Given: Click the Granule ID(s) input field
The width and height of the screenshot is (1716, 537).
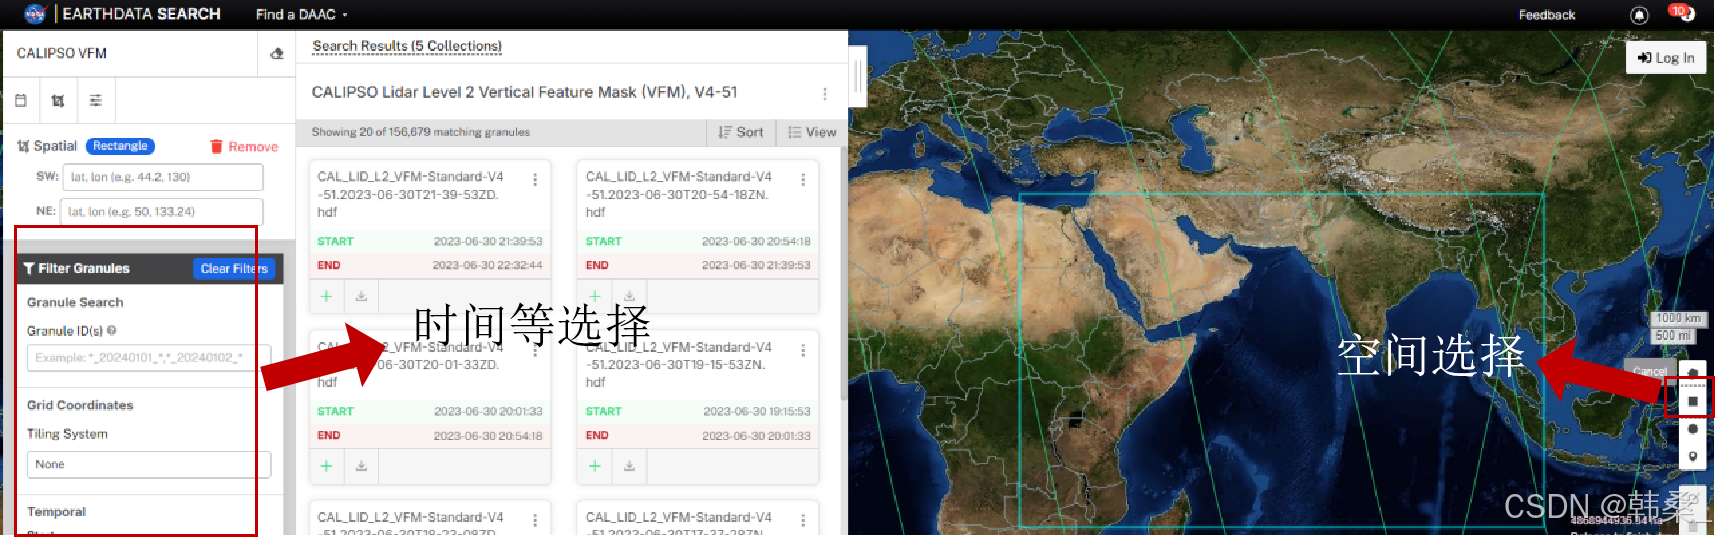Looking at the screenshot, I should point(149,357).
